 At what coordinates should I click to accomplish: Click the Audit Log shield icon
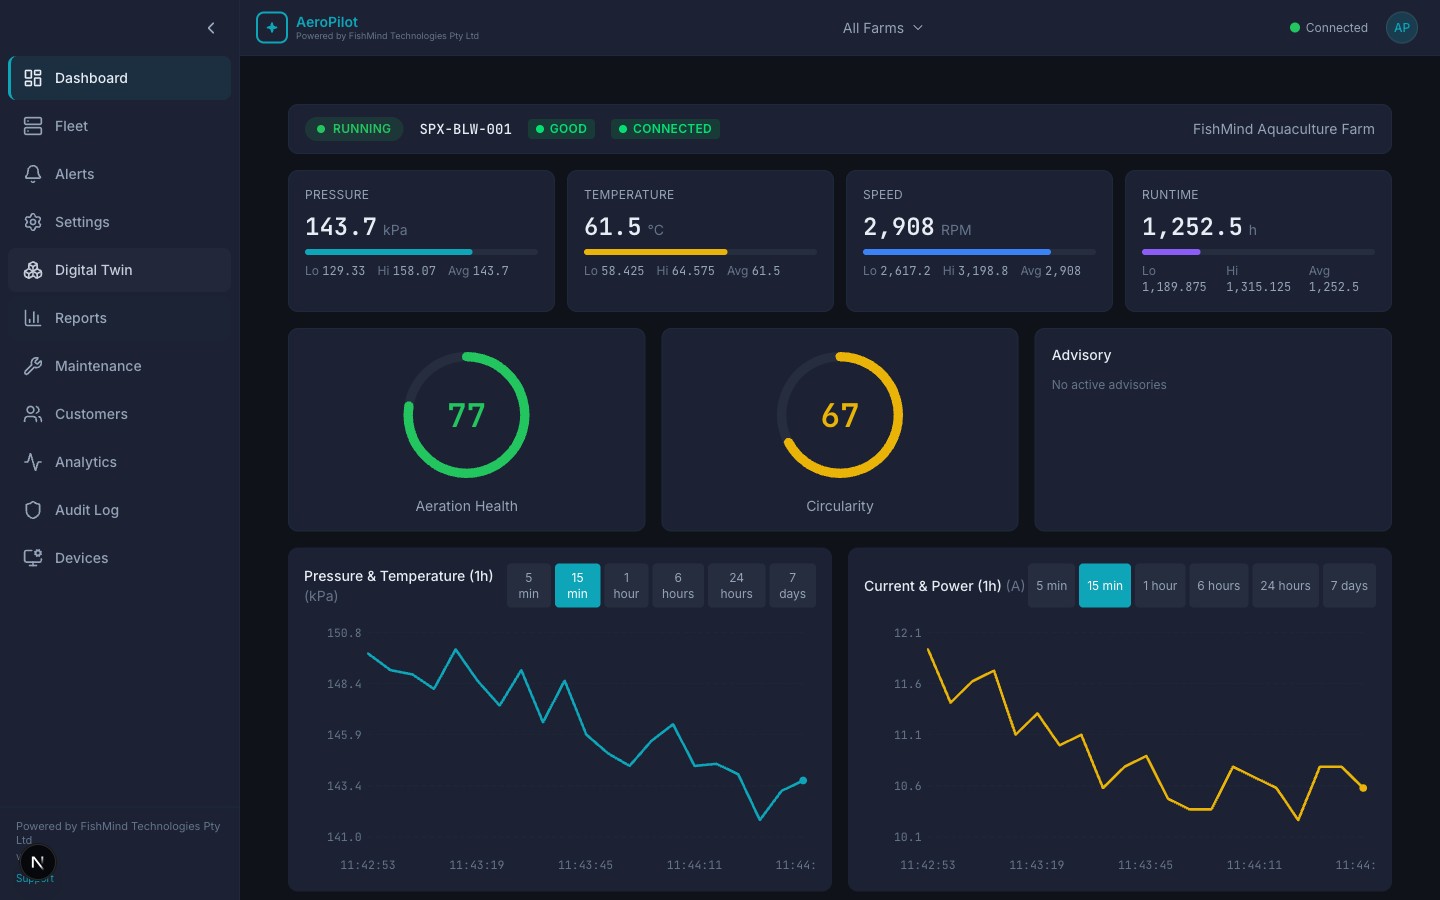pos(33,510)
